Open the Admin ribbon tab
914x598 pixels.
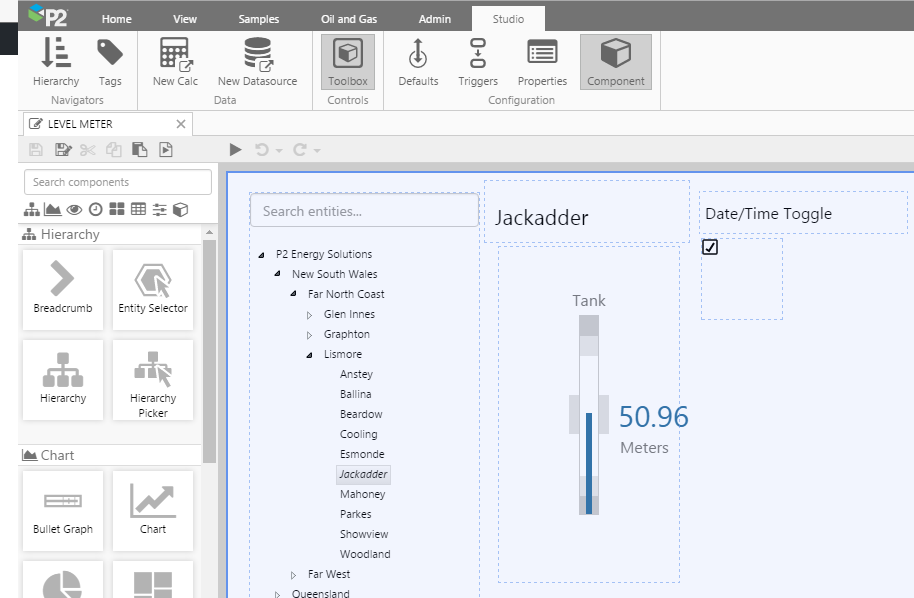pos(434,19)
